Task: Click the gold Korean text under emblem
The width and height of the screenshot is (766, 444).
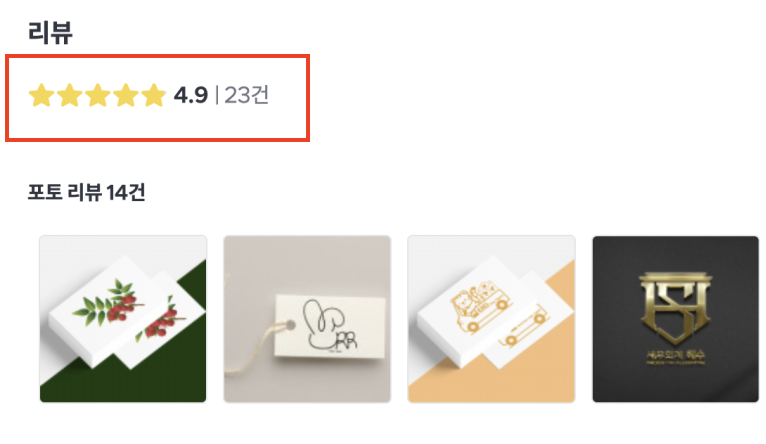Action: (676, 357)
